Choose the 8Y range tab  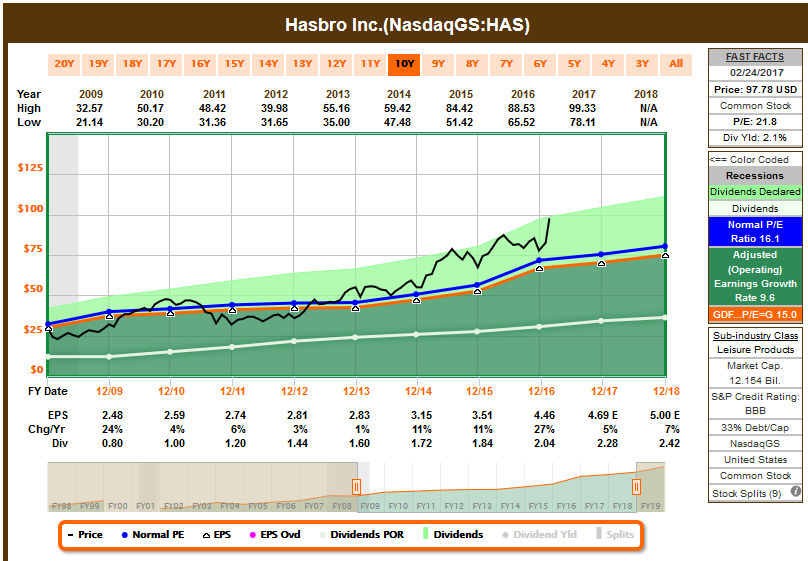[473, 64]
